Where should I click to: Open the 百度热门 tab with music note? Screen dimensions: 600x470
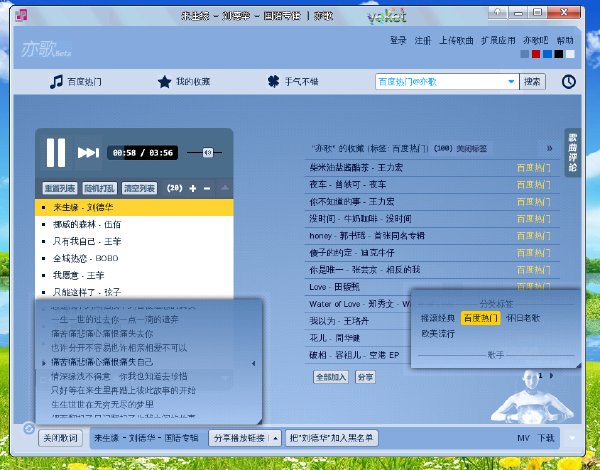coord(76,82)
